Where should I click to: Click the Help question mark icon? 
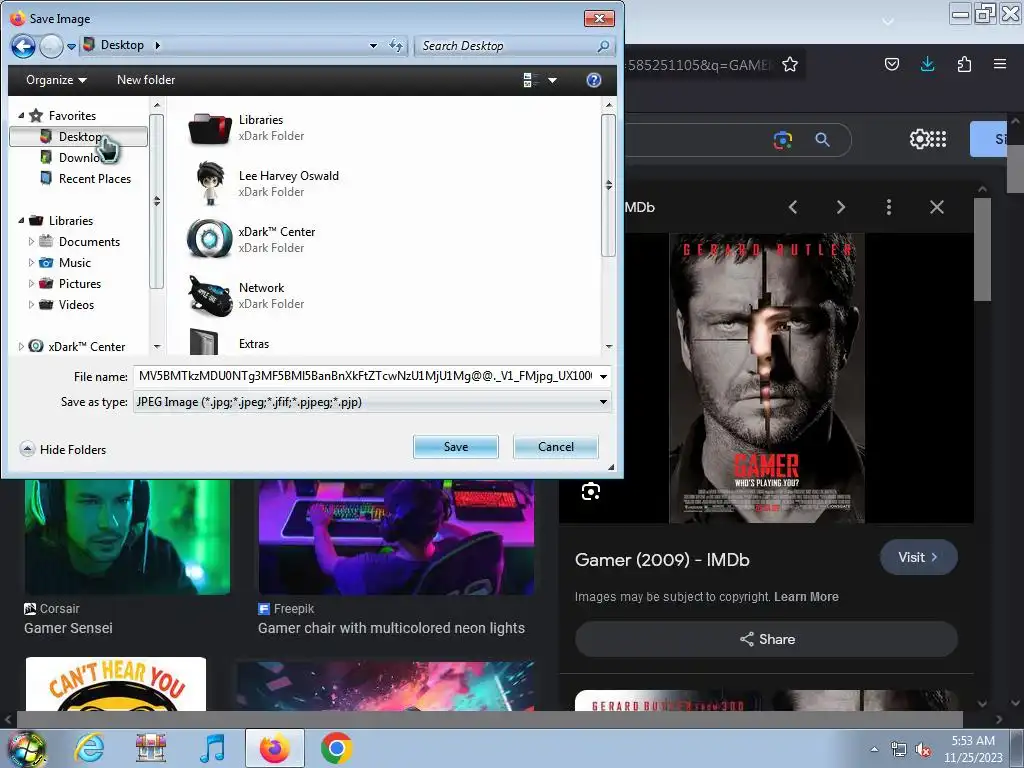(x=594, y=80)
